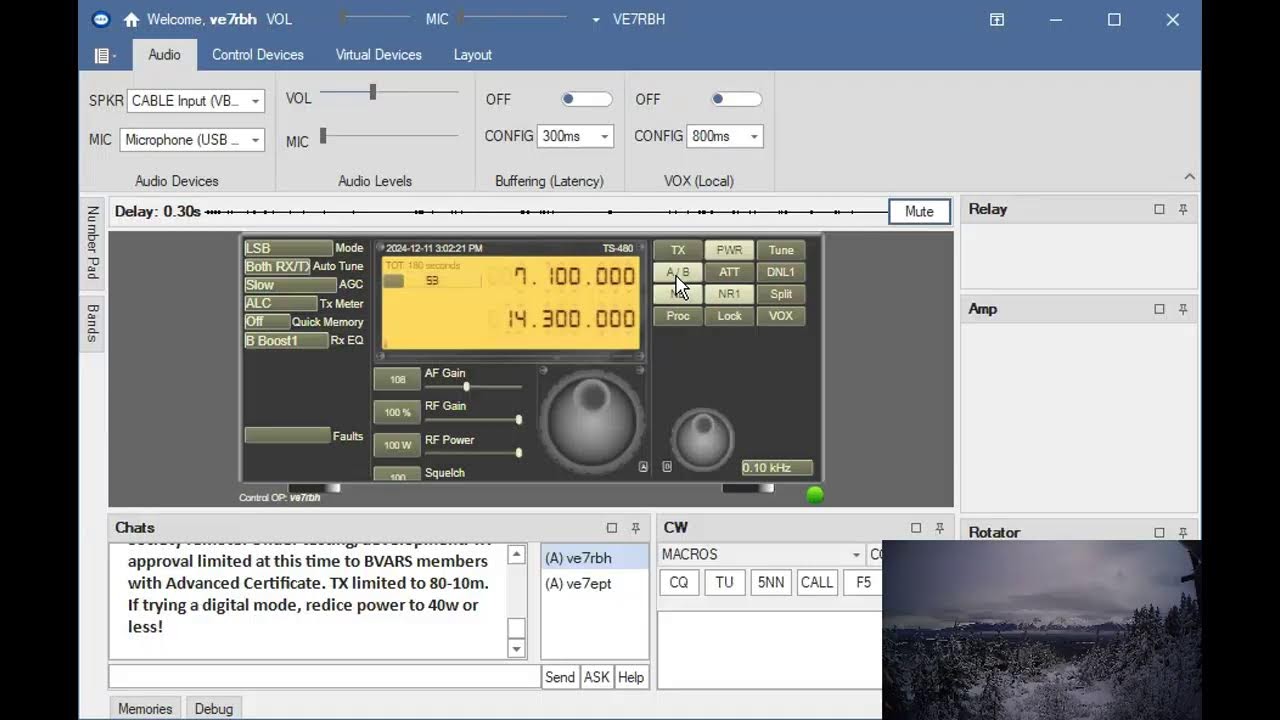1280x720 pixels.
Task: Pin the Relay panel
Action: [x=1183, y=210]
